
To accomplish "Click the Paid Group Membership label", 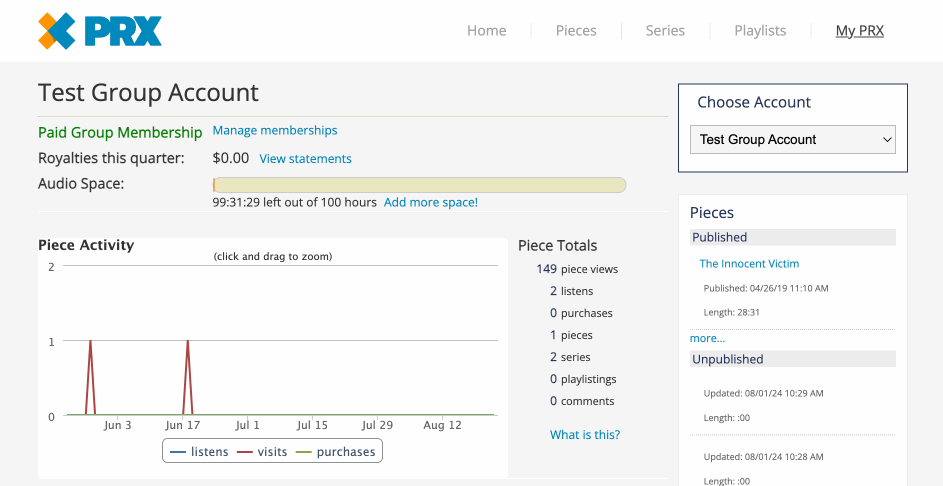I will click(120, 132).
